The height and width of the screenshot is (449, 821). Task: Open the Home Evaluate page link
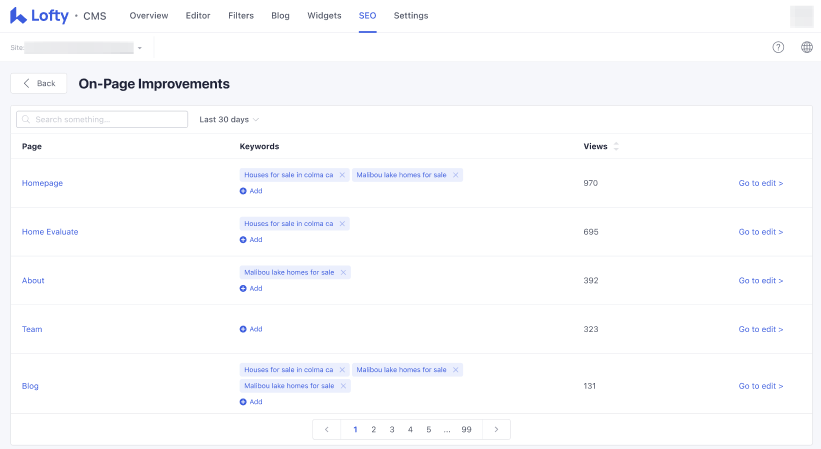50,232
